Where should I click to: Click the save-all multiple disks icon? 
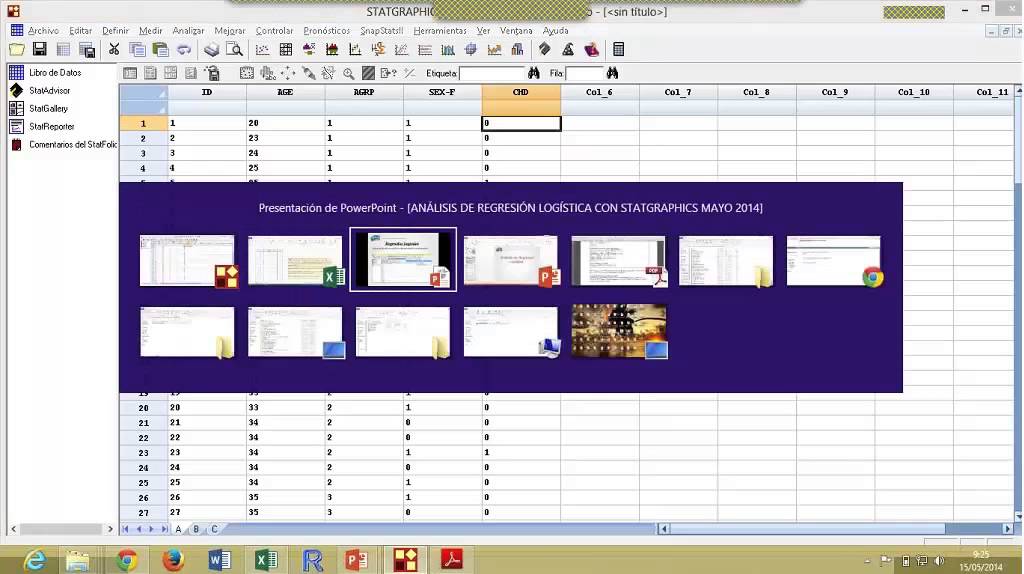(86, 50)
